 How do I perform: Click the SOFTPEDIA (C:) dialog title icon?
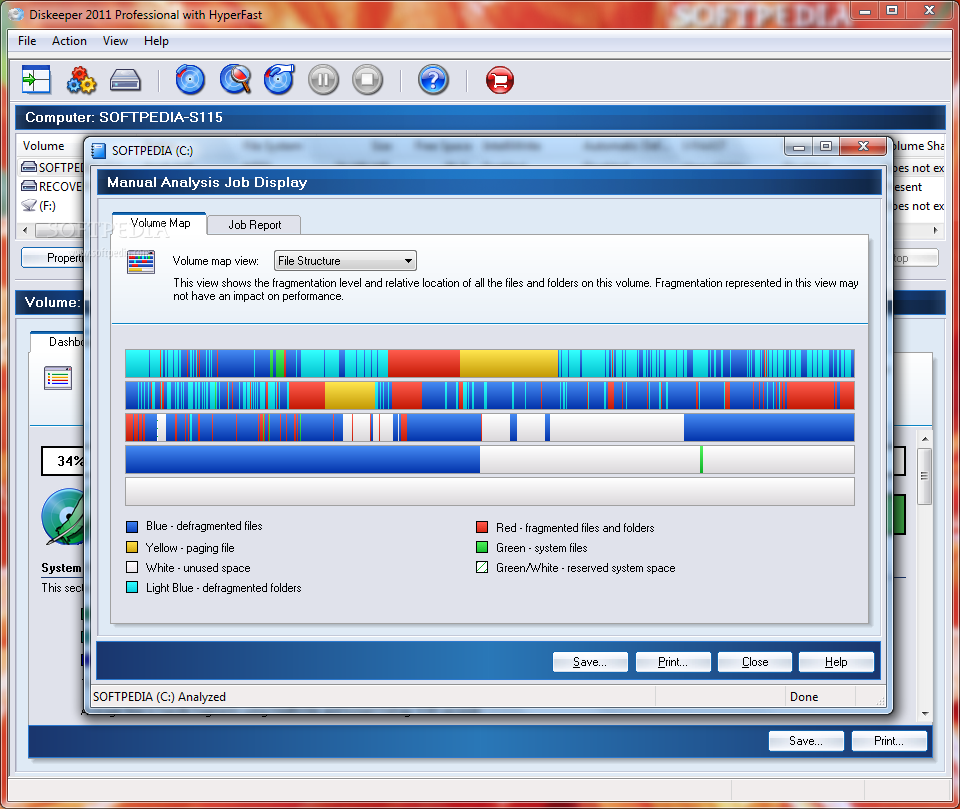(x=99, y=151)
